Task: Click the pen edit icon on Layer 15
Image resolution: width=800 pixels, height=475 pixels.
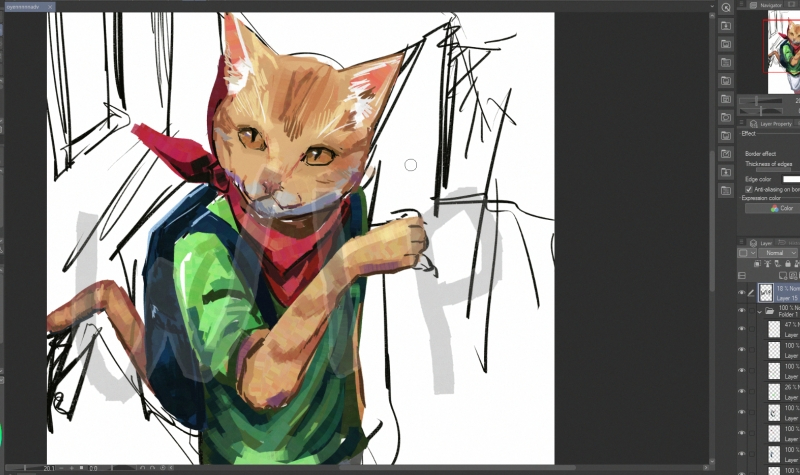Action: coord(751,293)
